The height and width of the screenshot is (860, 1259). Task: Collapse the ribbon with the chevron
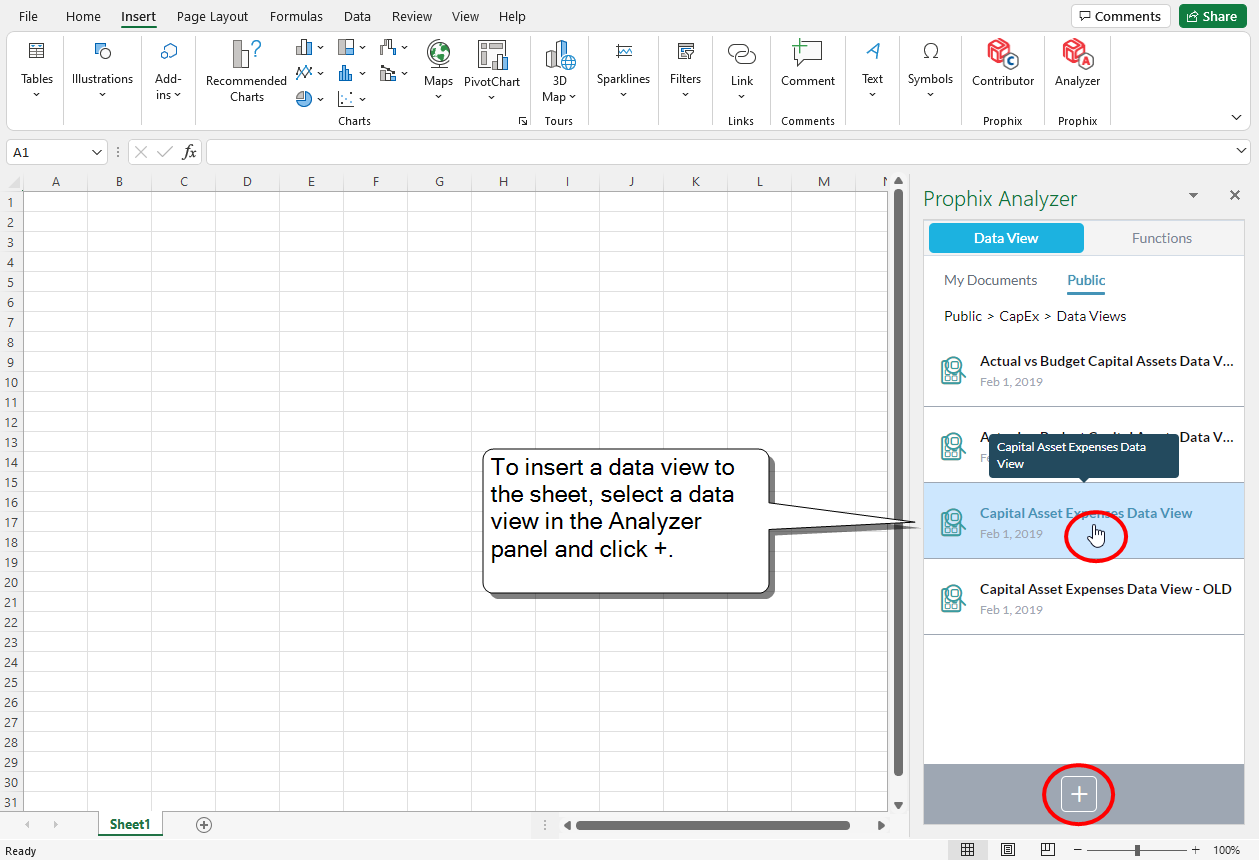(1237, 117)
